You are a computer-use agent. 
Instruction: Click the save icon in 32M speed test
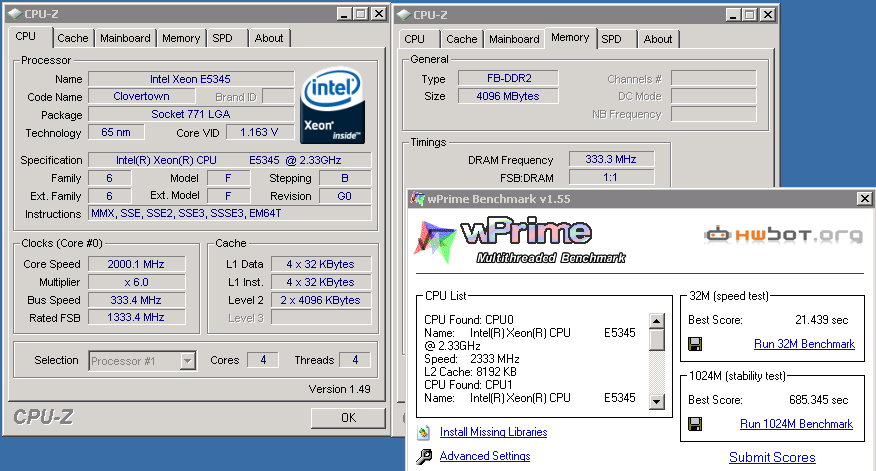(x=695, y=344)
